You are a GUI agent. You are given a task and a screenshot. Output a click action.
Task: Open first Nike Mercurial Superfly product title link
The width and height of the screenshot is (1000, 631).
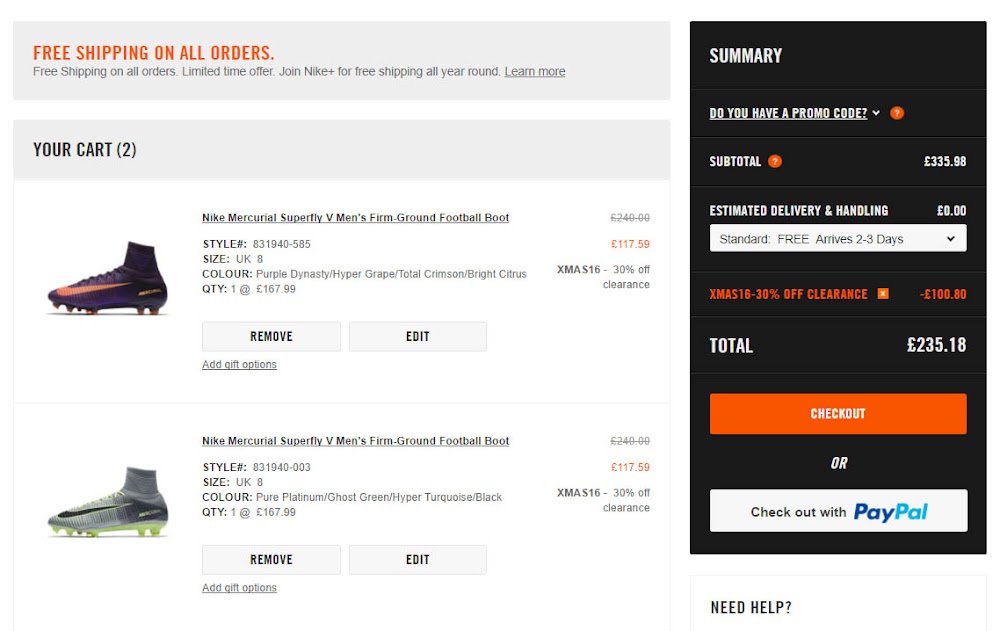355,218
